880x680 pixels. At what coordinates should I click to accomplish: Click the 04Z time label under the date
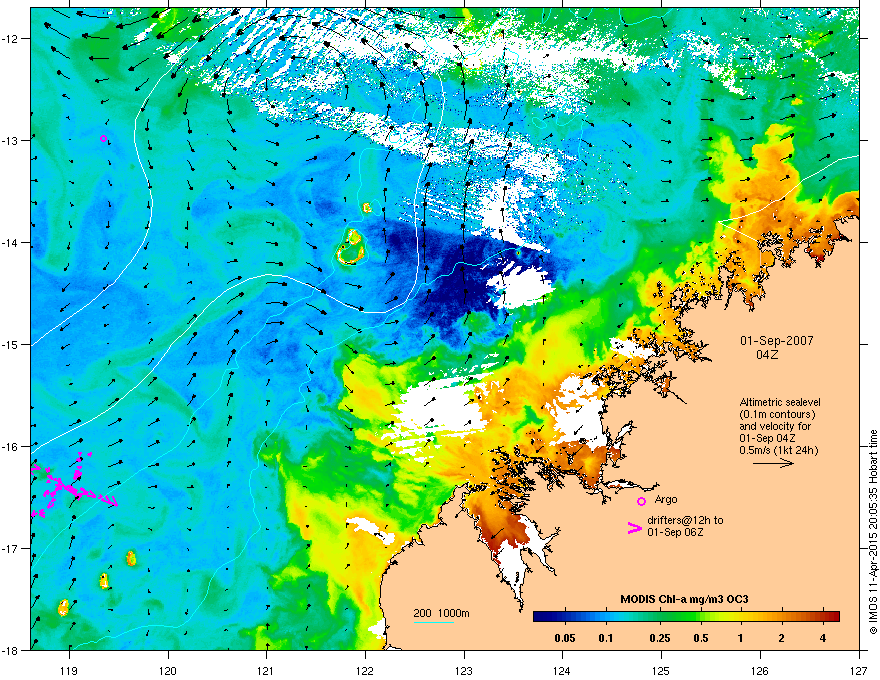[x=767, y=355]
